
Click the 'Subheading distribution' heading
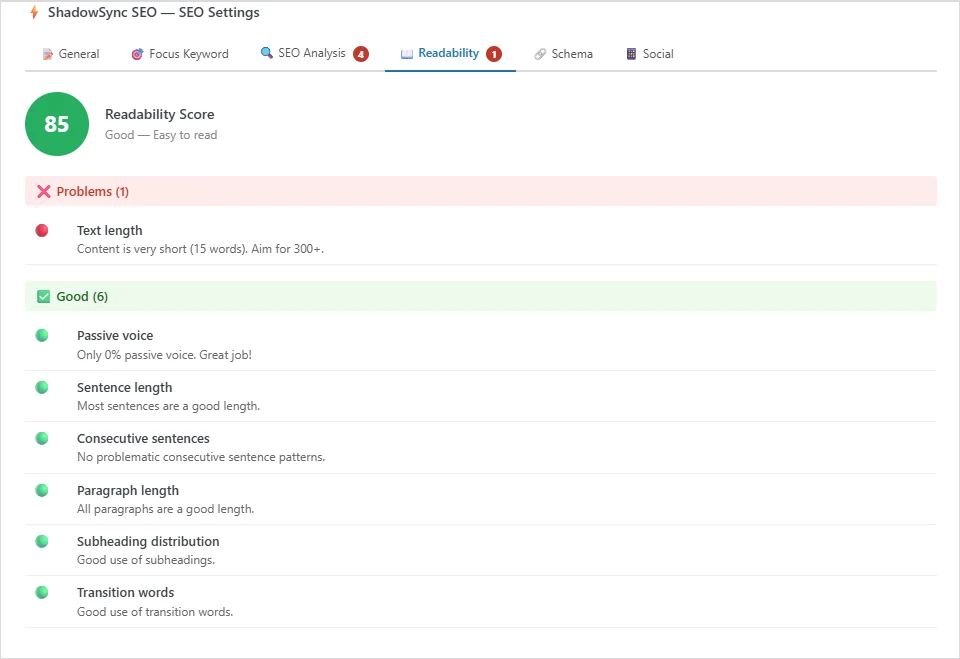tap(148, 541)
